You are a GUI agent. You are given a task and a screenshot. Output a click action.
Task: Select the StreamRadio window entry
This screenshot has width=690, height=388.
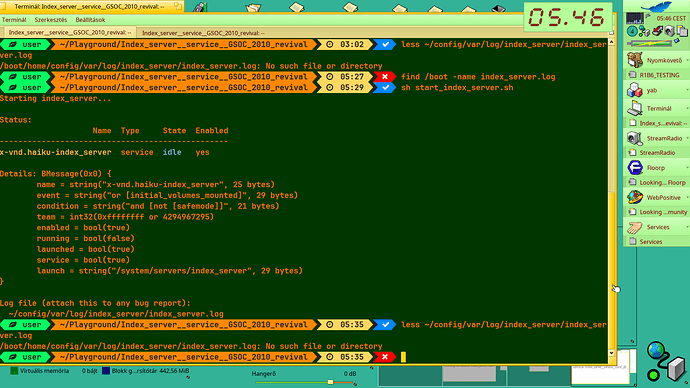tap(657, 153)
